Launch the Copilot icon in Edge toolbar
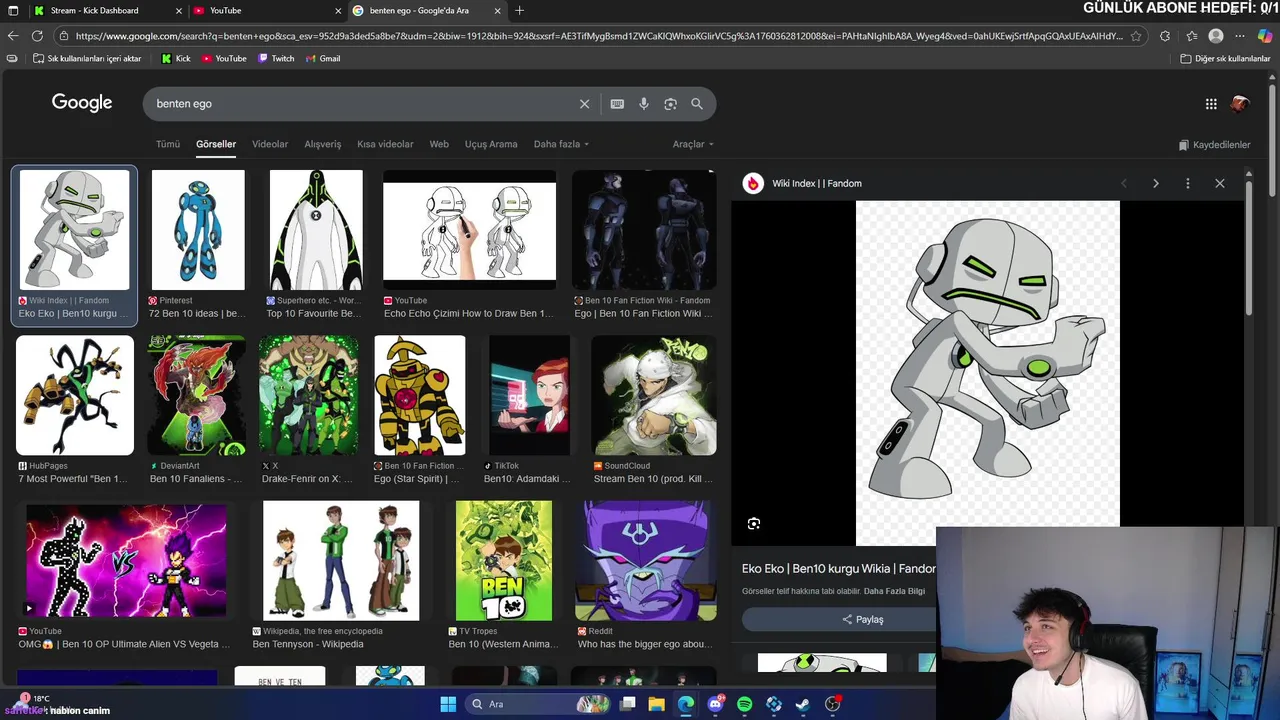The height and width of the screenshot is (720, 1280). point(1265,36)
